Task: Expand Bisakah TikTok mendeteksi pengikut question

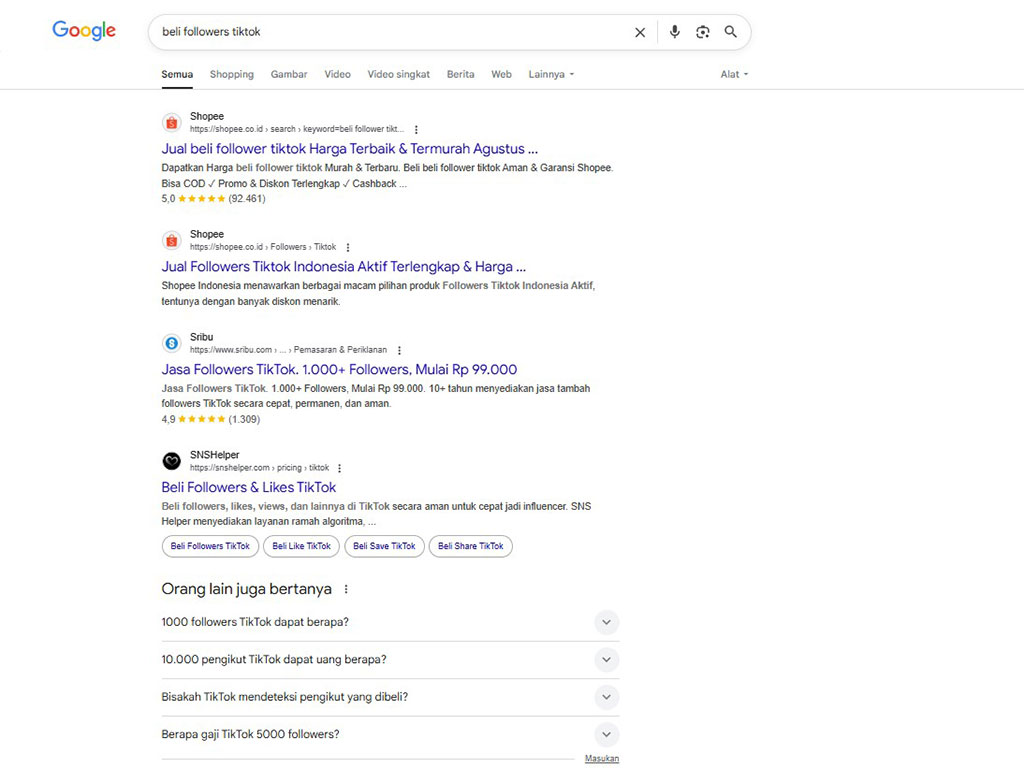Action: pyautogui.click(x=390, y=697)
